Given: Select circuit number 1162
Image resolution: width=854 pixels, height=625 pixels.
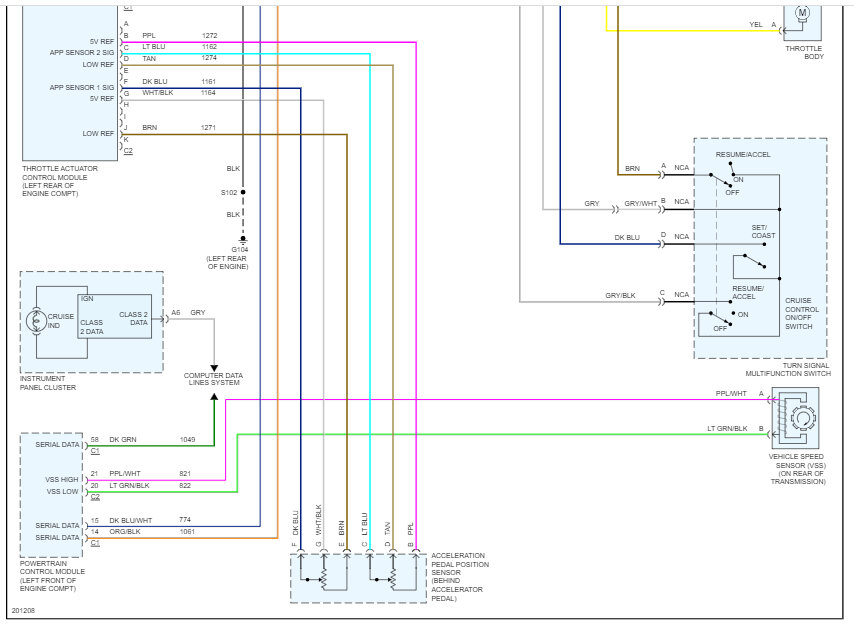Looking at the screenshot, I should click(x=209, y=47).
